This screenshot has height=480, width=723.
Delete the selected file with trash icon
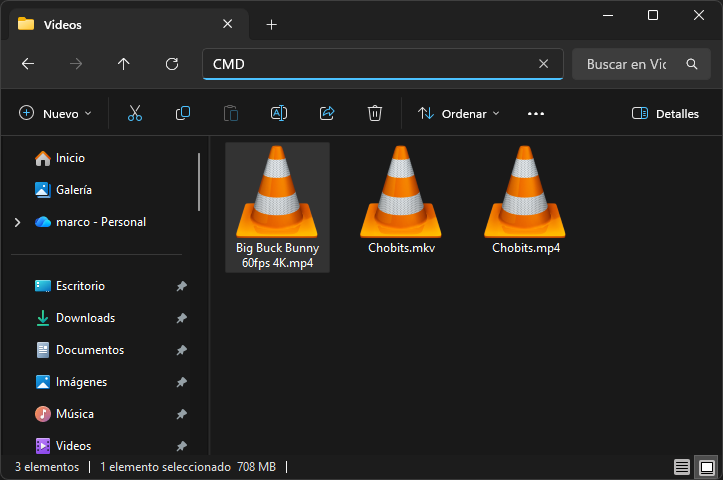coord(375,113)
